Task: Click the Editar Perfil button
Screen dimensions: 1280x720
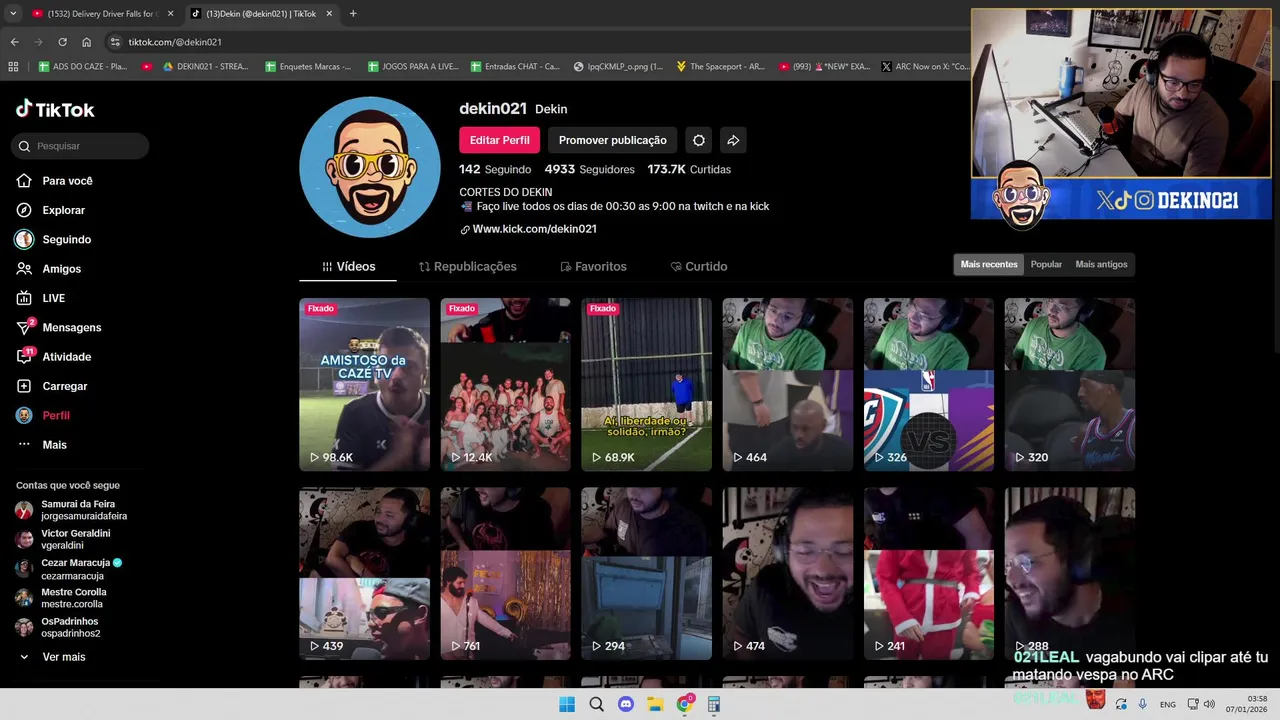Action: (x=499, y=140)
